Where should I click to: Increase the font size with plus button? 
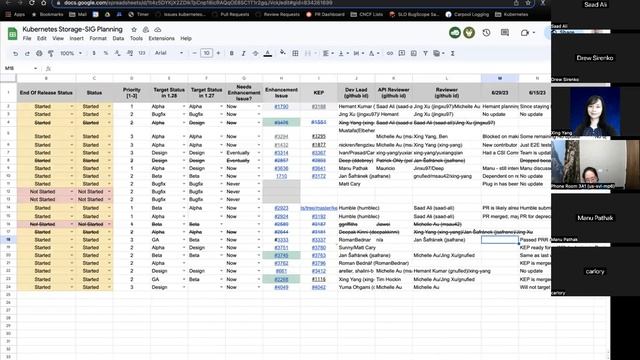pyautogui.click(x=218, y=53)
